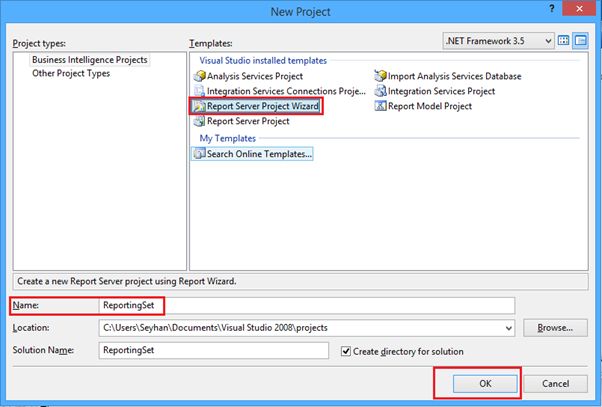Click the Search Online Templates icon
Screen dimensions: 602x407
pos(198,153)
